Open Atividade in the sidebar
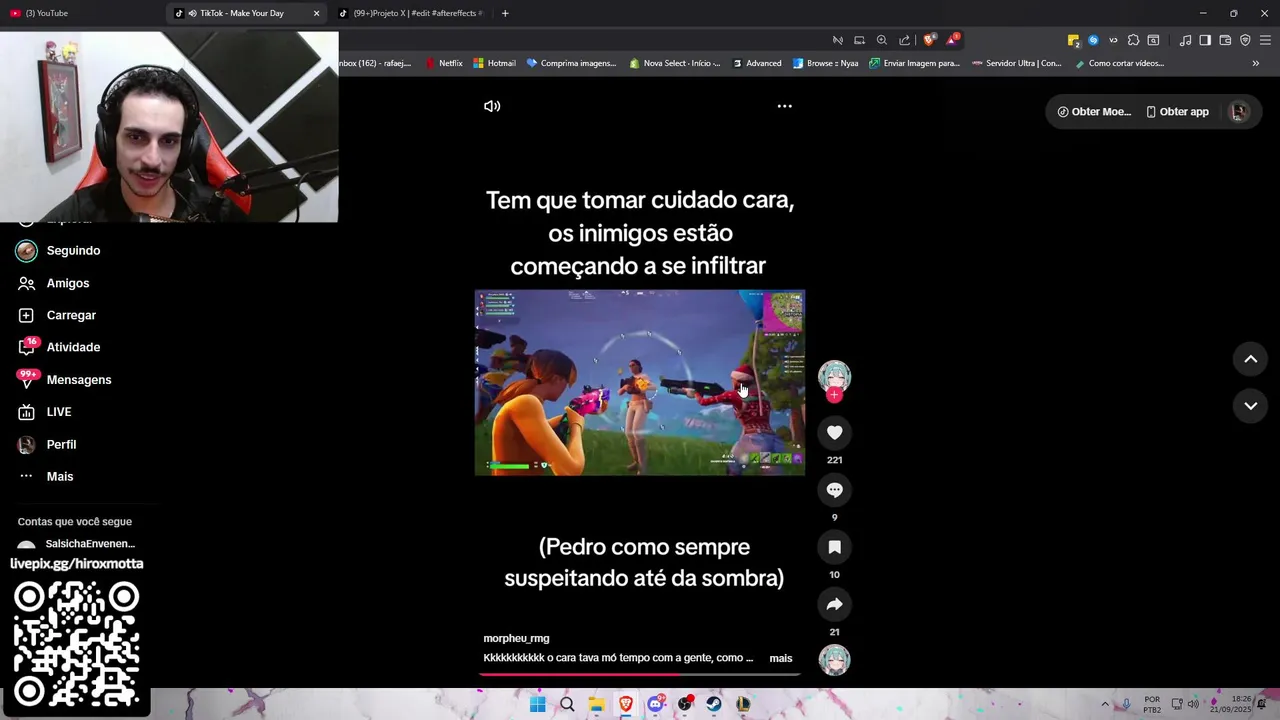This screenshot has width=1280, height=720. (x=73, y=347)
